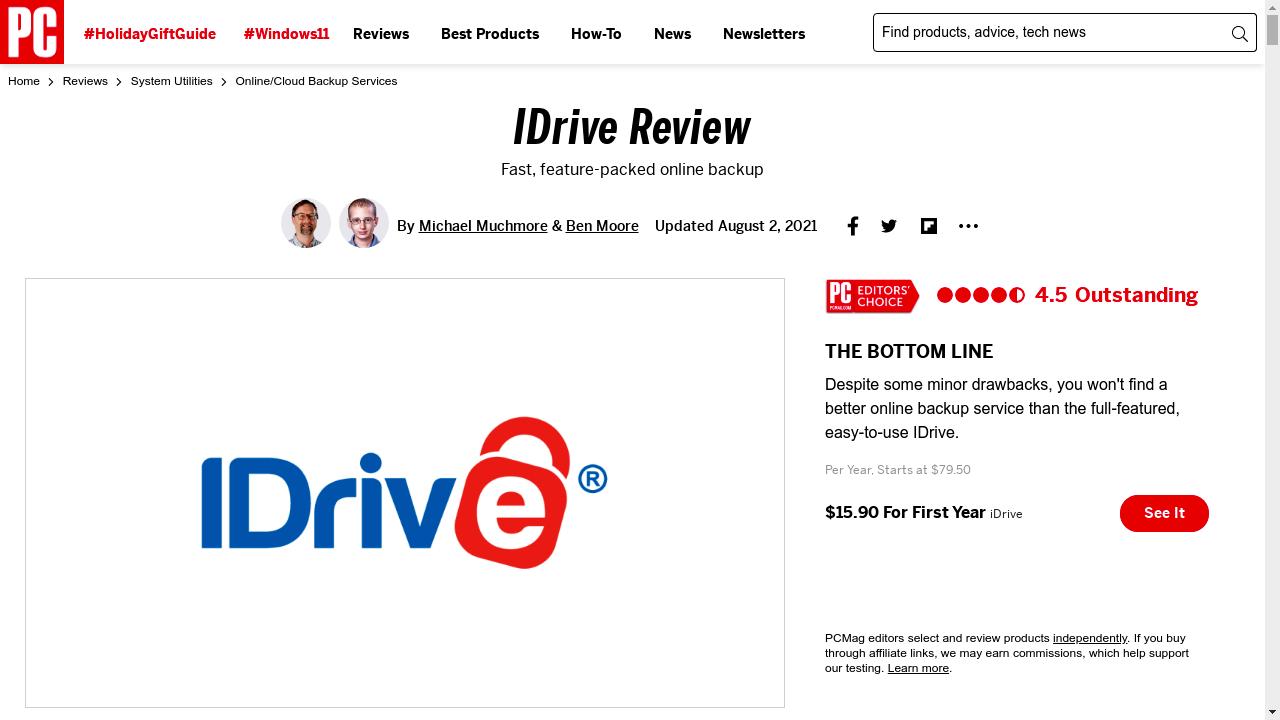Open the Learn more link

[x=918, y=668]
